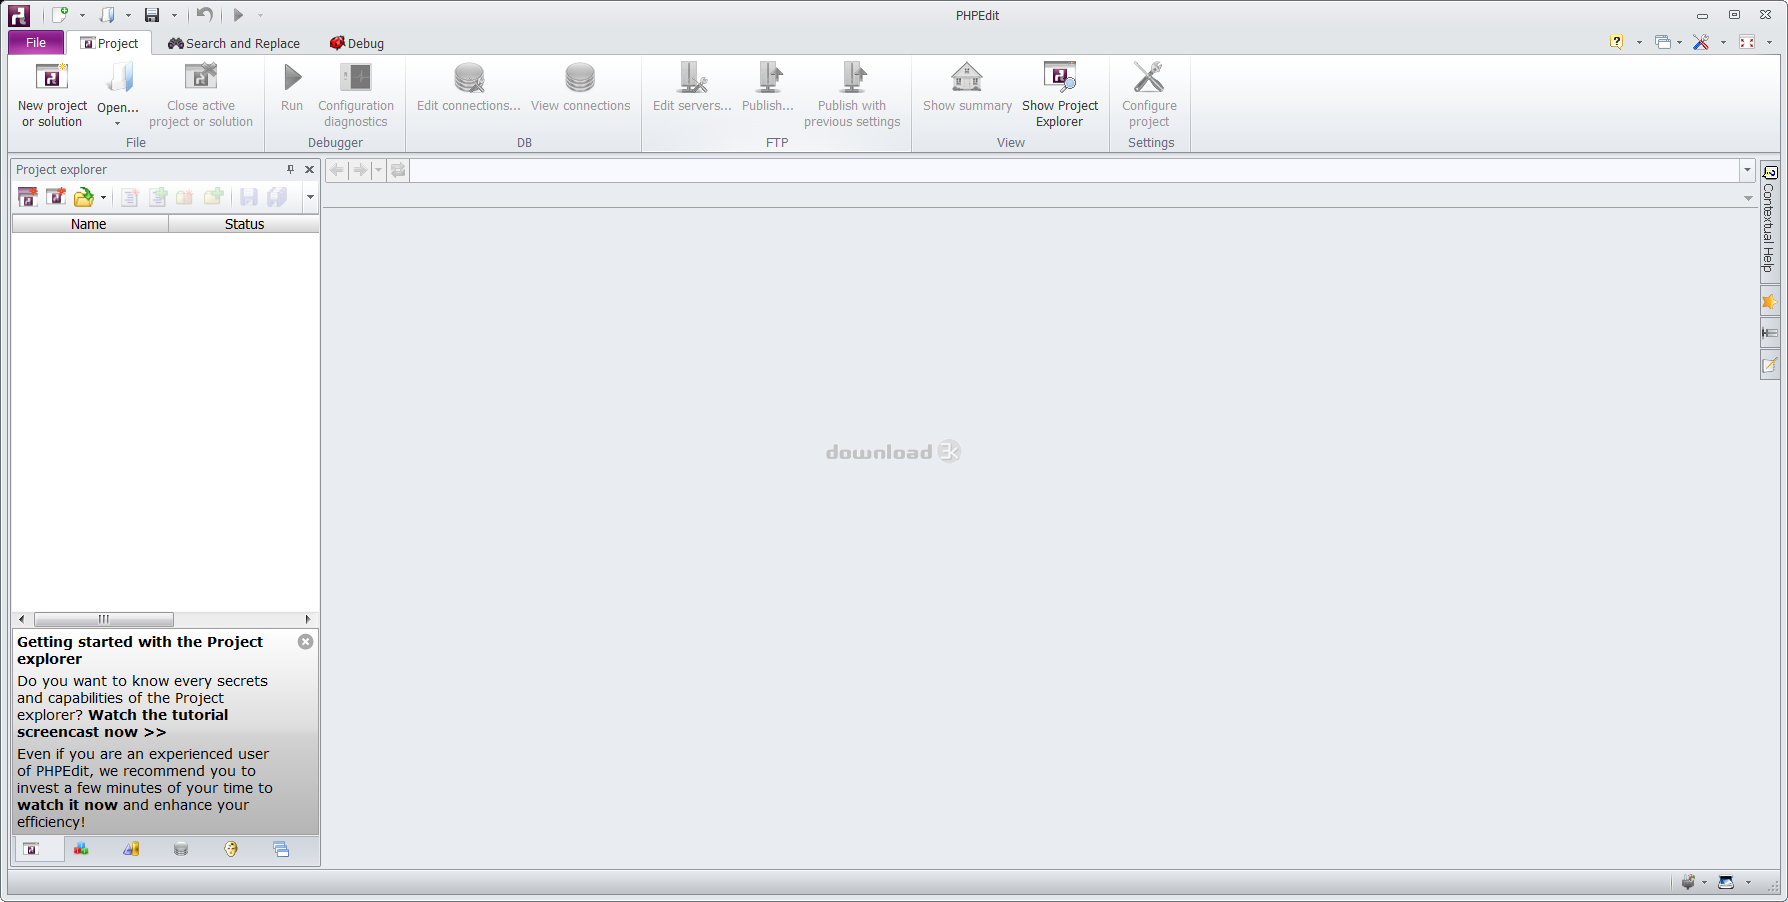Click the Publish... FTP button

[x=768, y=88]
